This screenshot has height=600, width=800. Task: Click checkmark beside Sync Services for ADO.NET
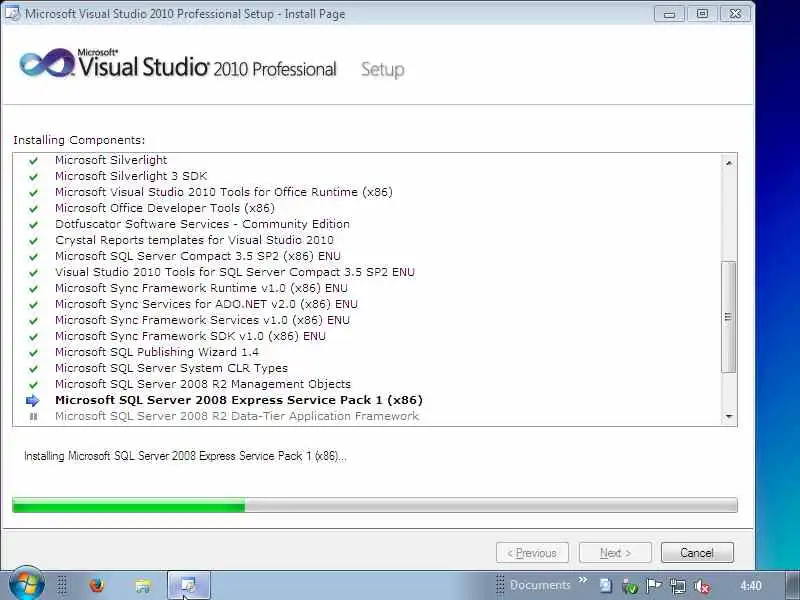(34, 305)
